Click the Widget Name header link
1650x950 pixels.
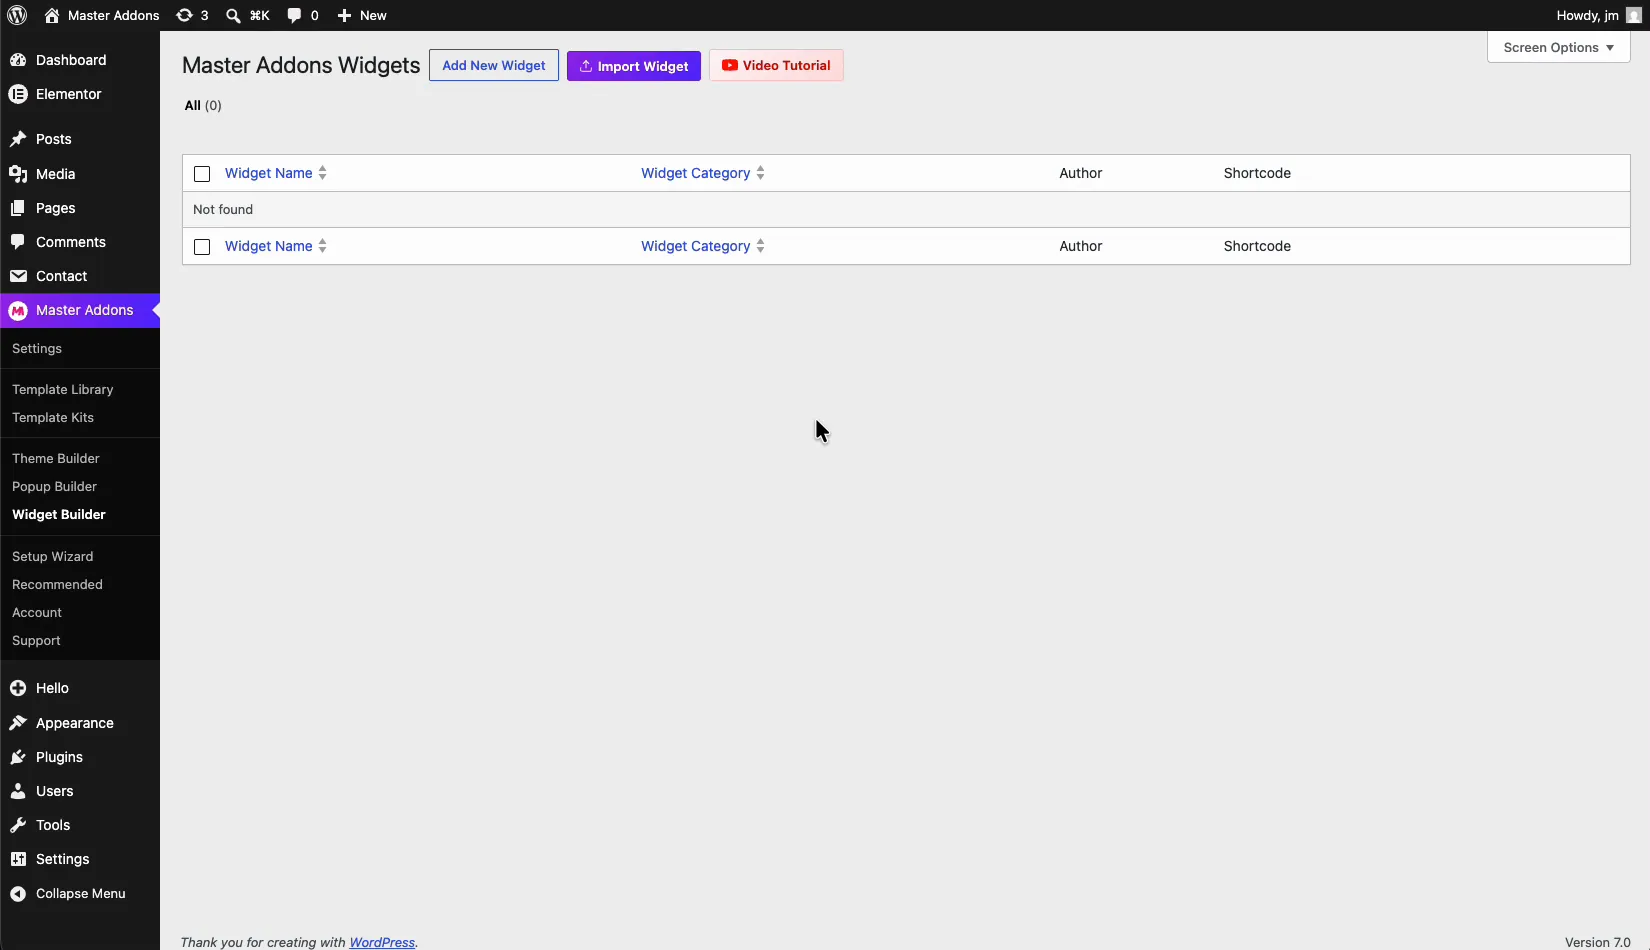point(268,173)
